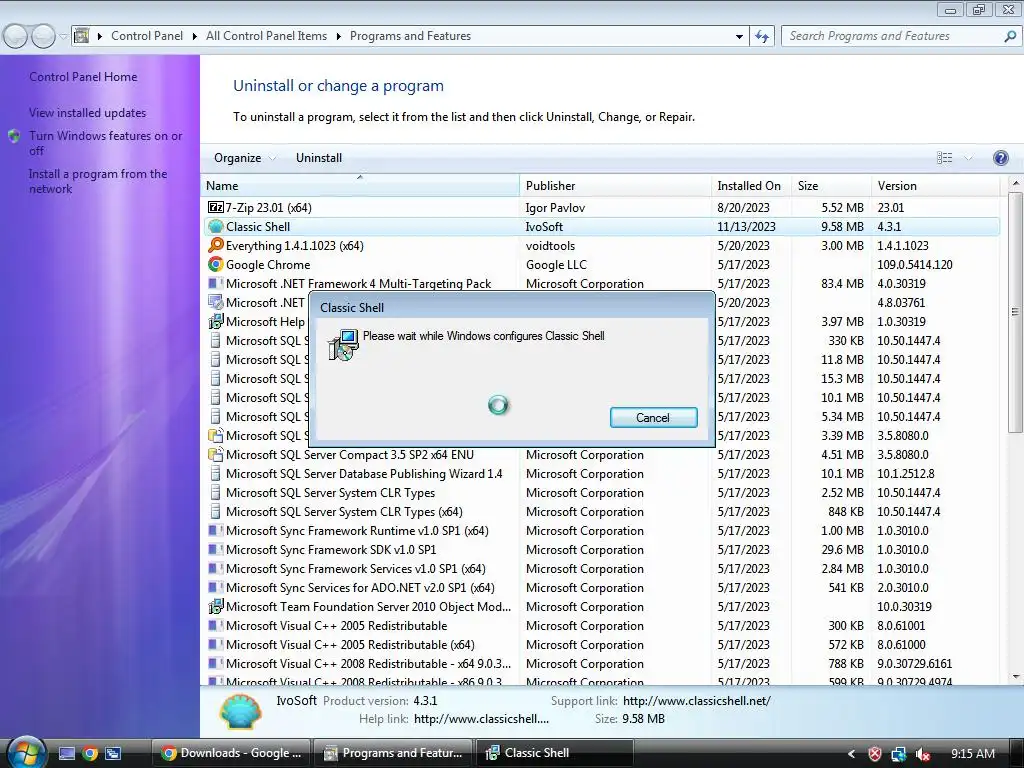
Task: Click the large Classic Shell icon in details pane
Action: click(240, 712)
